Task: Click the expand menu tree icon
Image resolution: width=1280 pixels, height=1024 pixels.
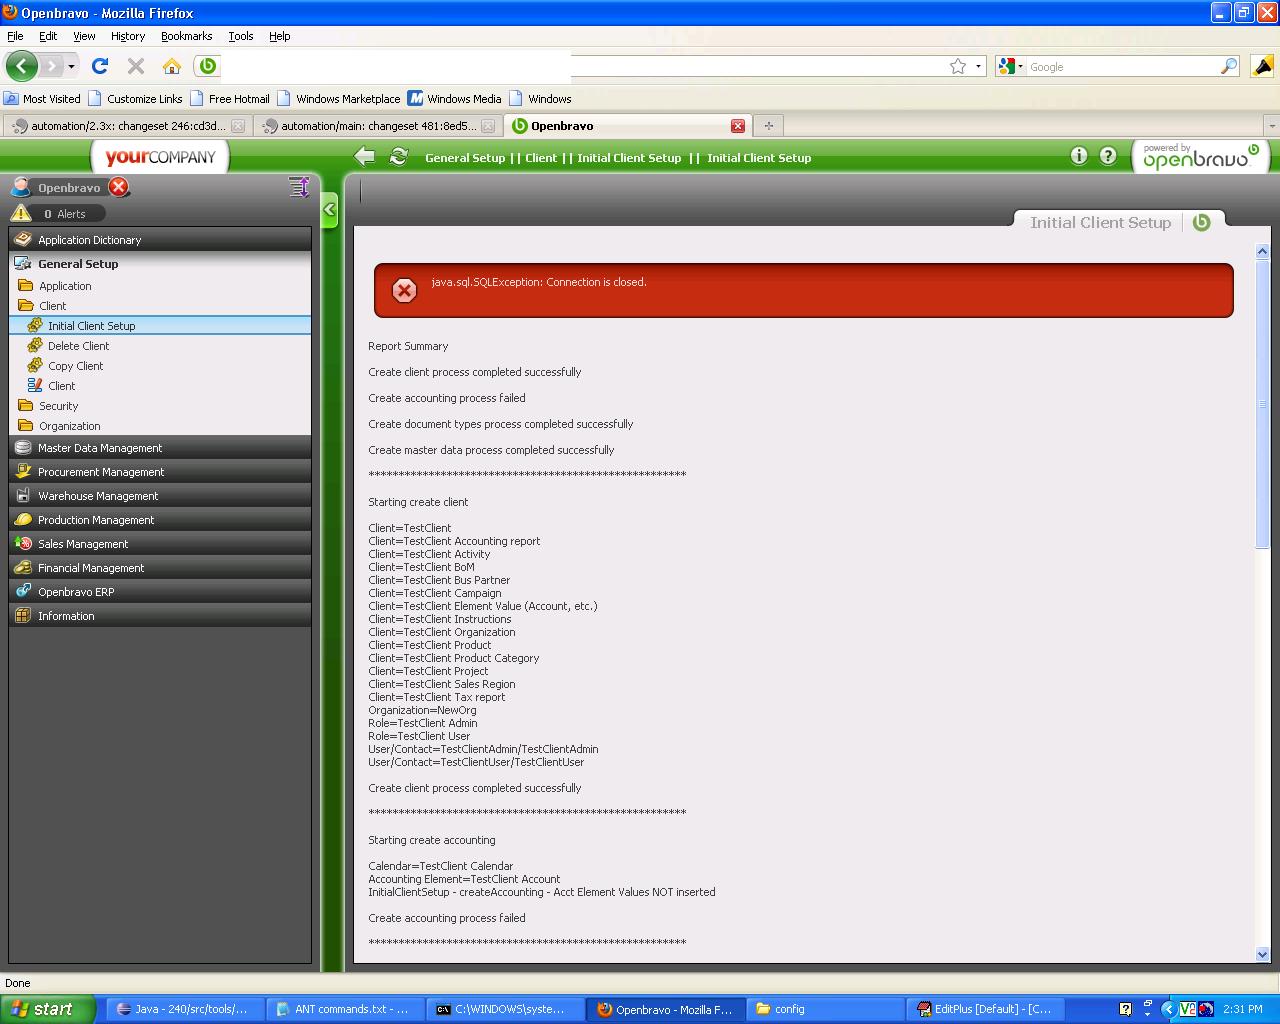Action: click(298, 187)
